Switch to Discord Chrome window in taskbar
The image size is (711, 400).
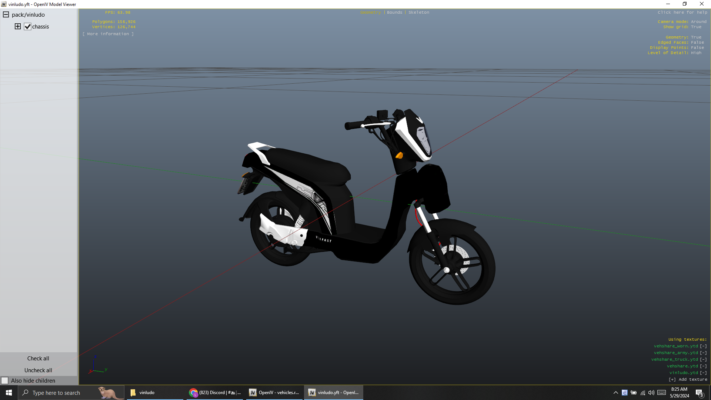(x=215, y=393)
